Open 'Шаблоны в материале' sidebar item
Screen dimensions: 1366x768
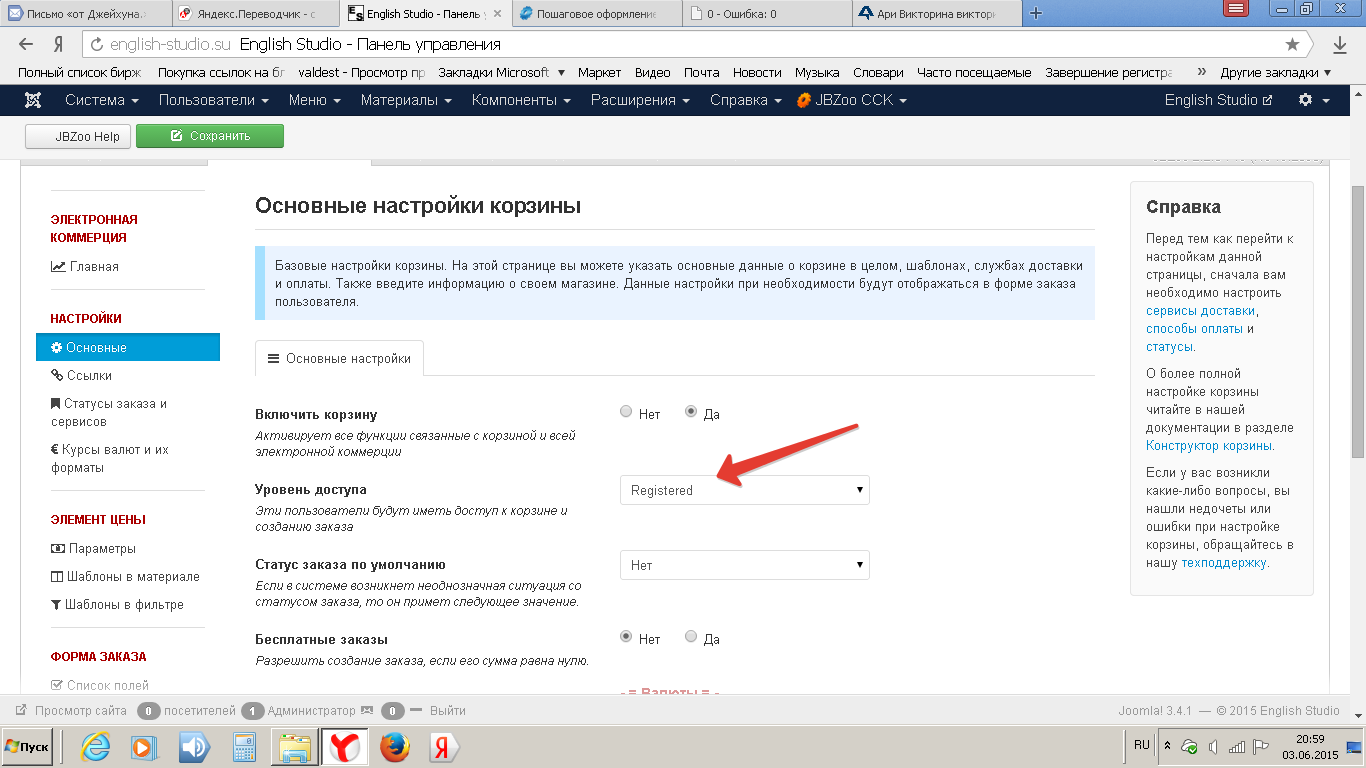coord(125,576)
